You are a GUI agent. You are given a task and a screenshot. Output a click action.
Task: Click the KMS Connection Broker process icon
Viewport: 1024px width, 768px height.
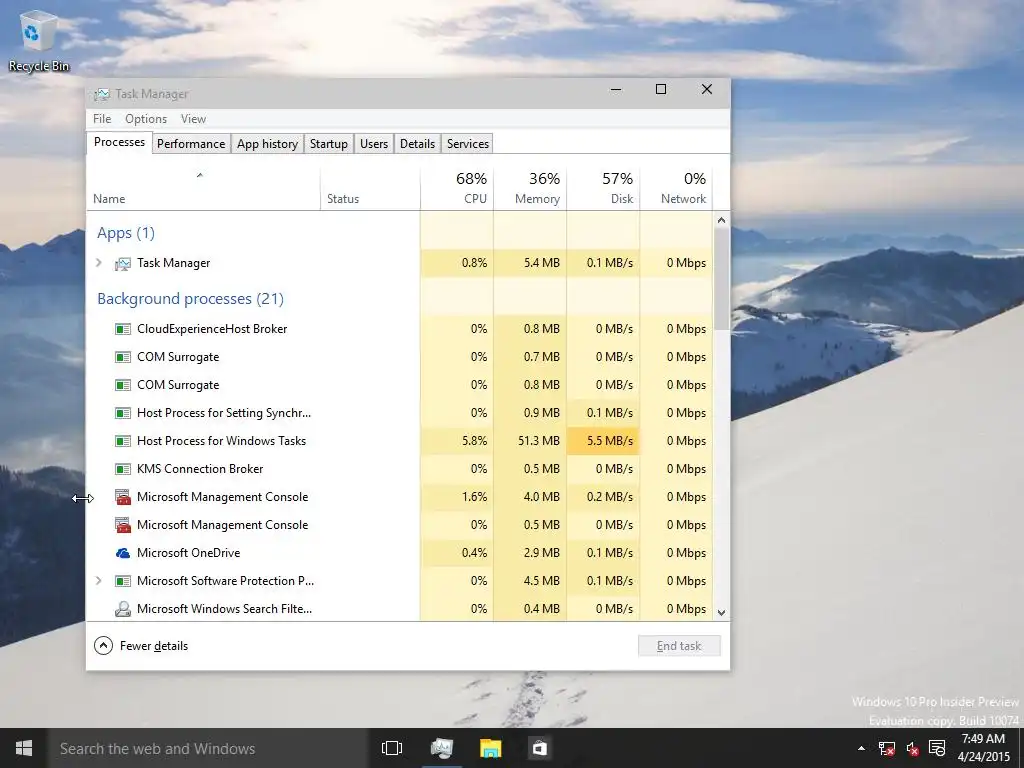tap(123, 470)
